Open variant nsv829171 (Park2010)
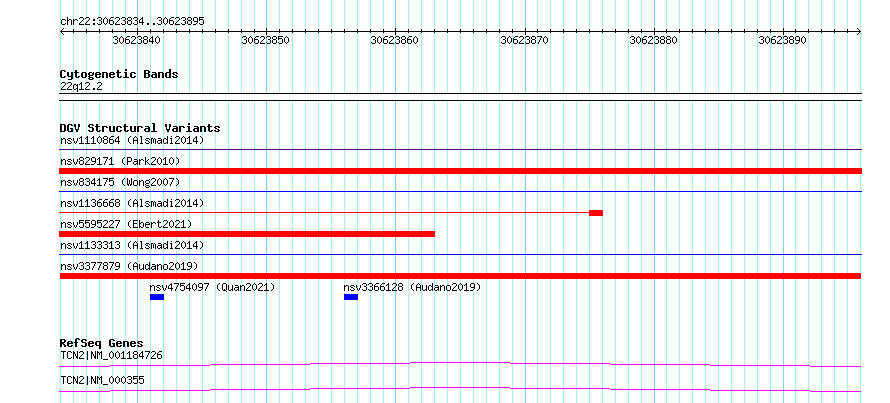This screenshot has height=403, width=890. point(120,161)
